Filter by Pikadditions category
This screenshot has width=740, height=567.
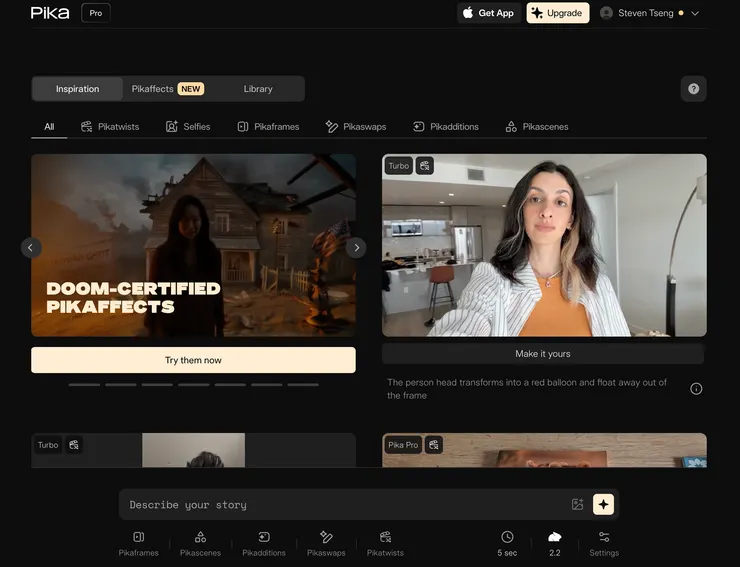[x=446, y=127]
